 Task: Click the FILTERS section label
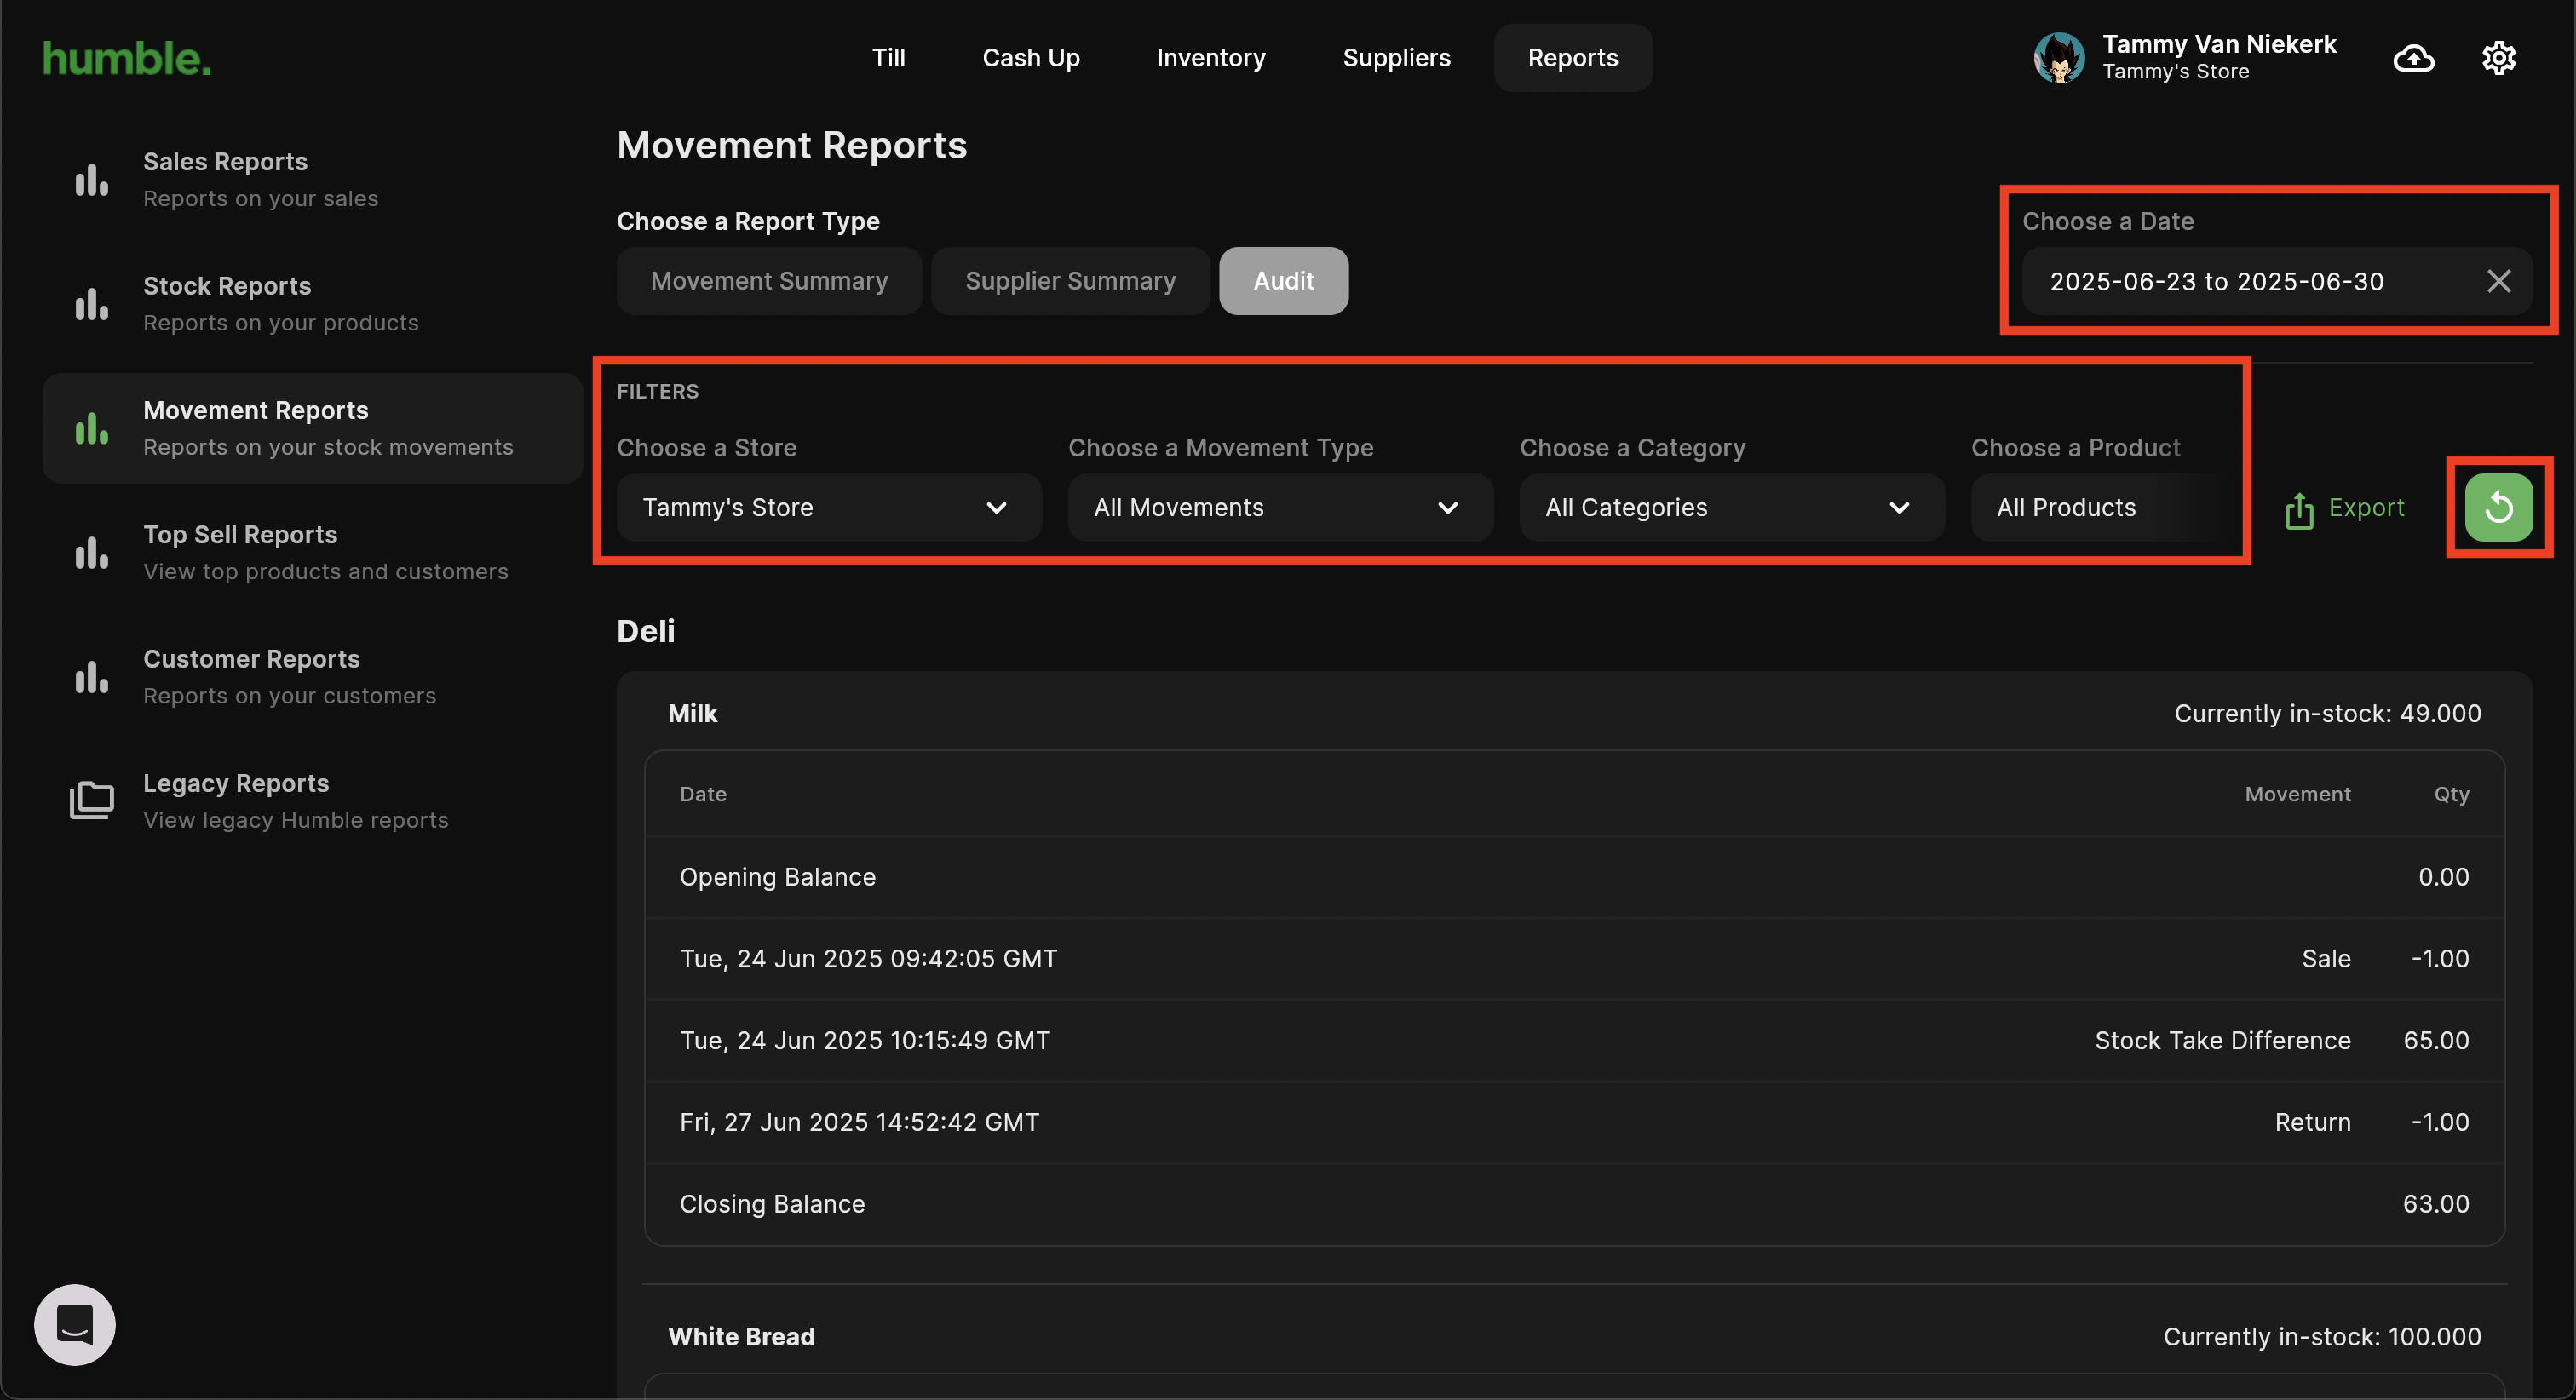click(x=658, y=392)
